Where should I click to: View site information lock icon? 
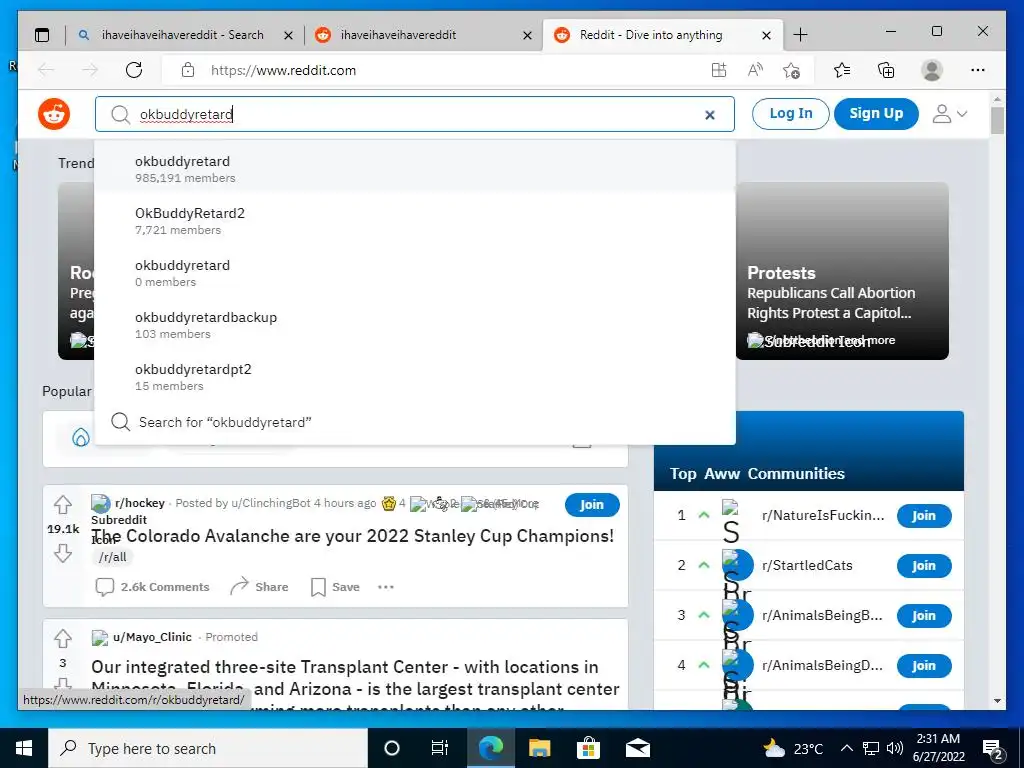[187, 70]
